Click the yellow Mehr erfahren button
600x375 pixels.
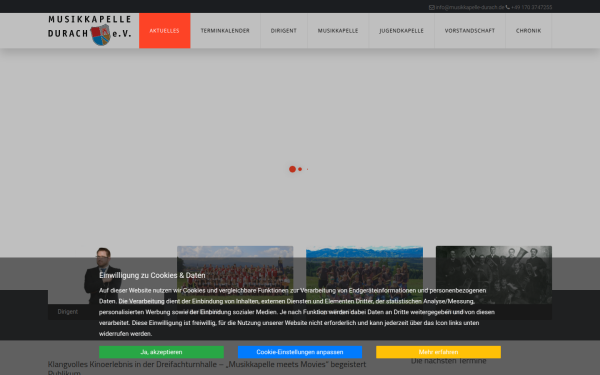pyautogui.click(x=438, y=352)
